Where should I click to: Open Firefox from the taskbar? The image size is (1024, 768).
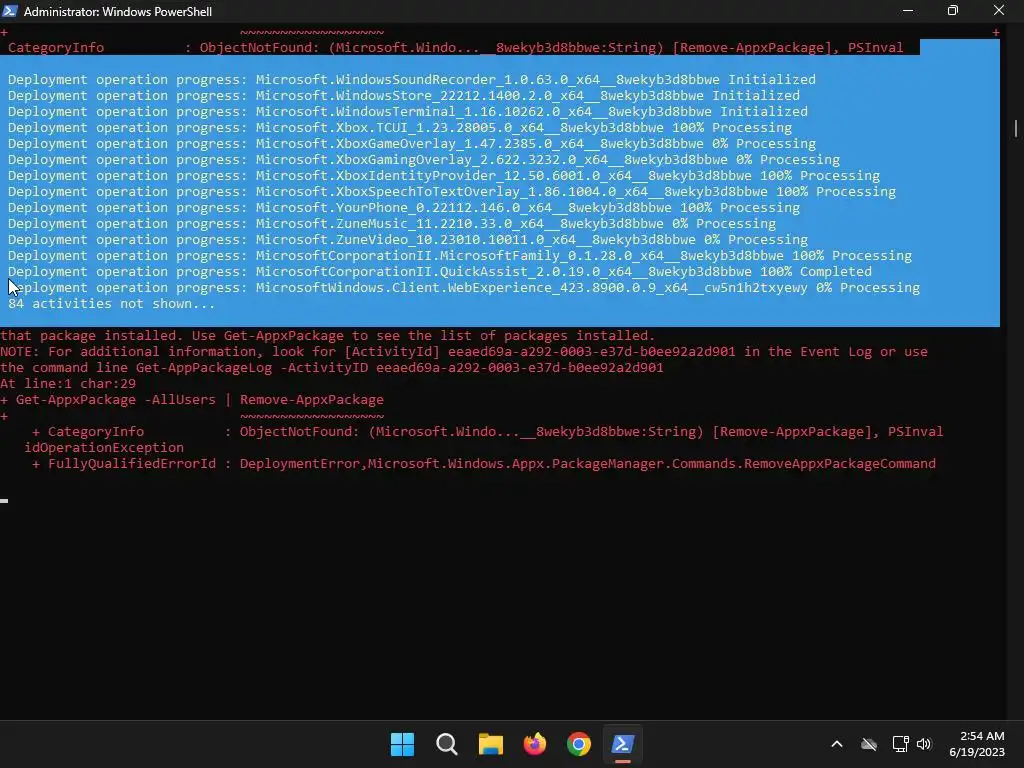pos(535,744)
